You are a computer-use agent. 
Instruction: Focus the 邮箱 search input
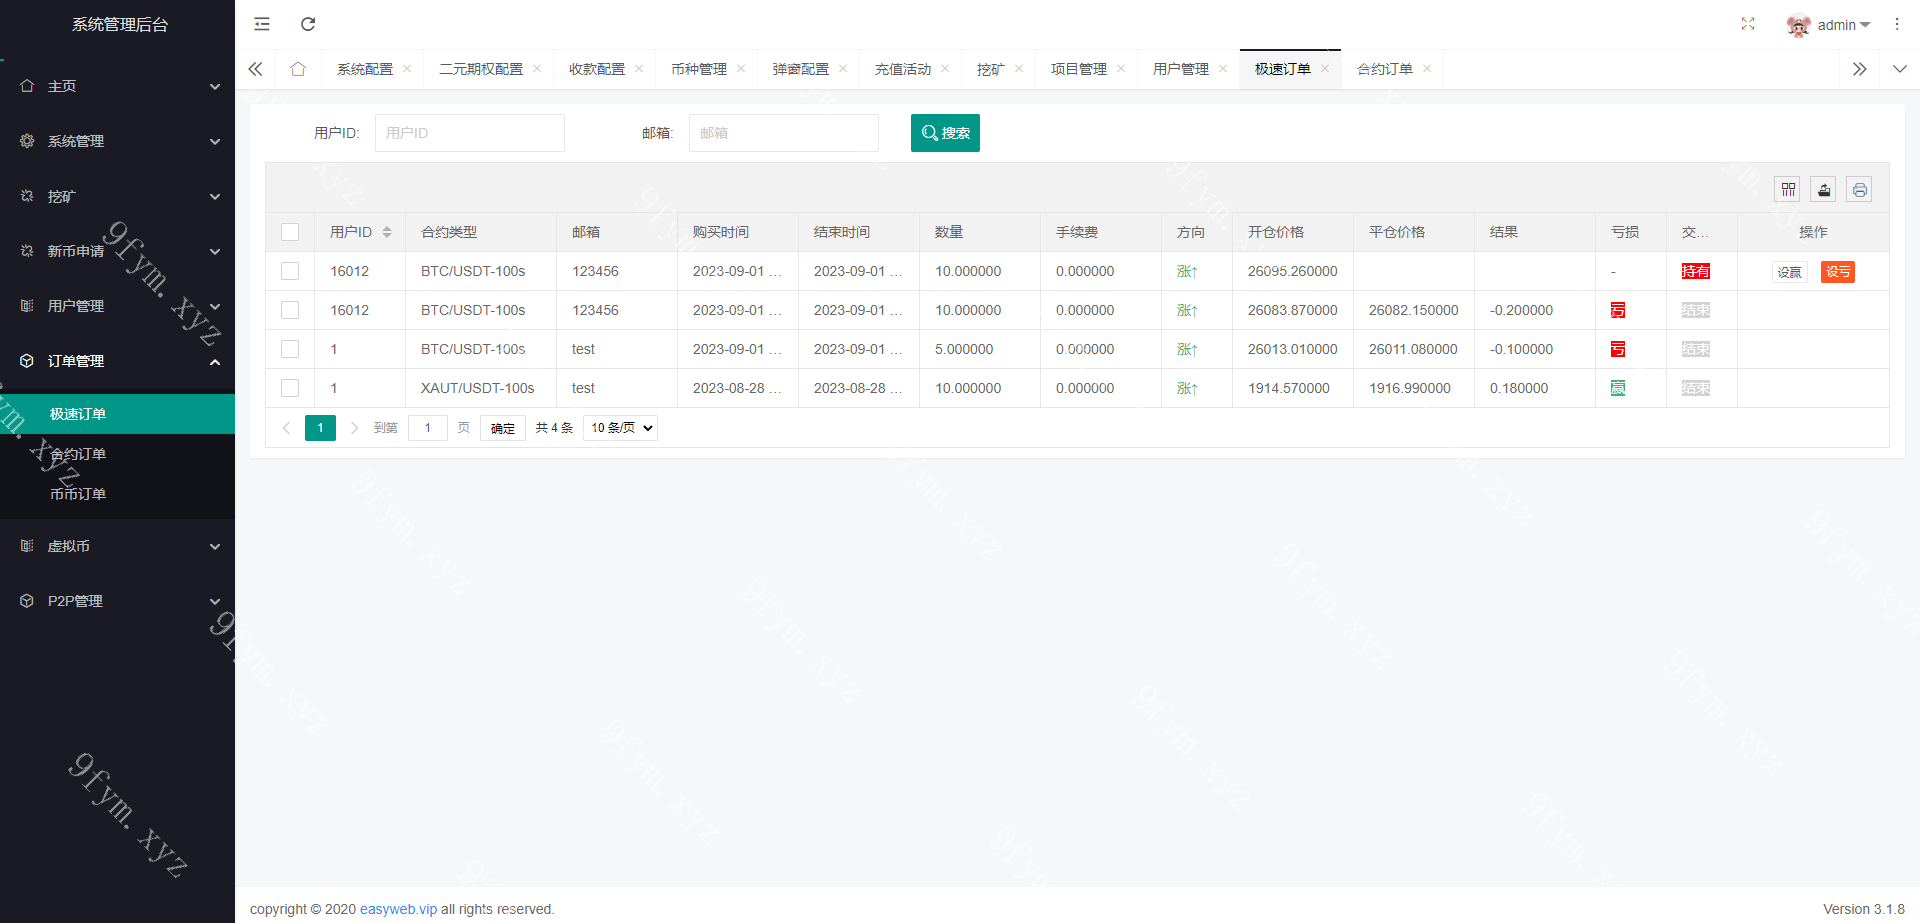[x=784, y=133]
